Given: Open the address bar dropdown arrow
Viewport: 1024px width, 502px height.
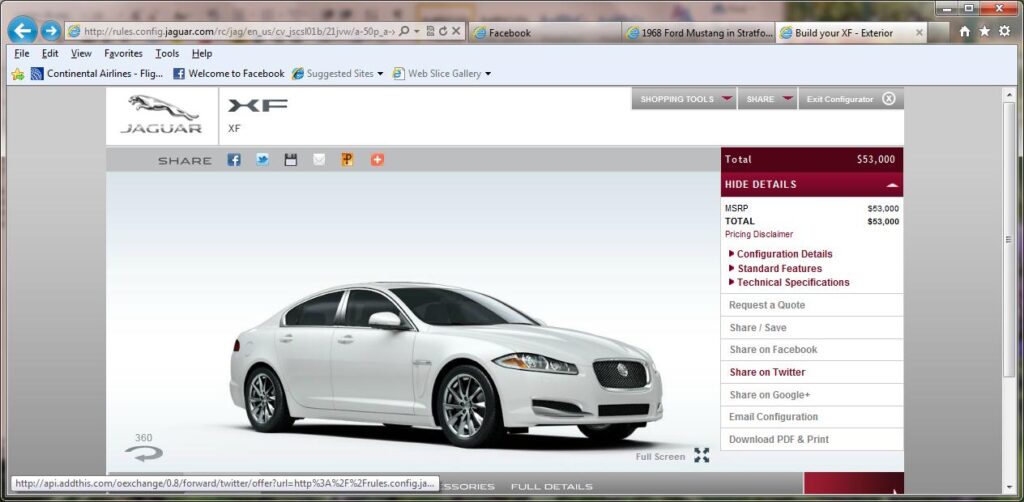Looking at the screenshot, I should click(417, 31).
